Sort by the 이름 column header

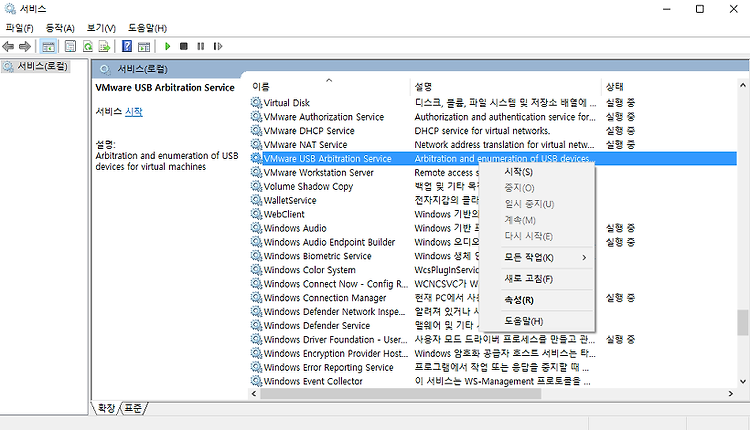tap(329, 87)
